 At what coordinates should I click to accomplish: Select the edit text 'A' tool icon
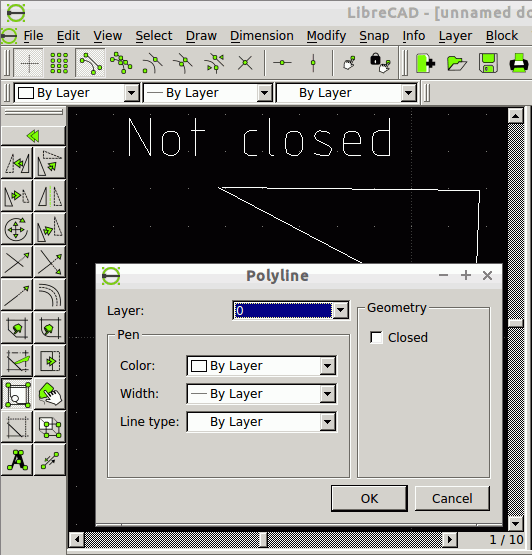click(17, 459)
